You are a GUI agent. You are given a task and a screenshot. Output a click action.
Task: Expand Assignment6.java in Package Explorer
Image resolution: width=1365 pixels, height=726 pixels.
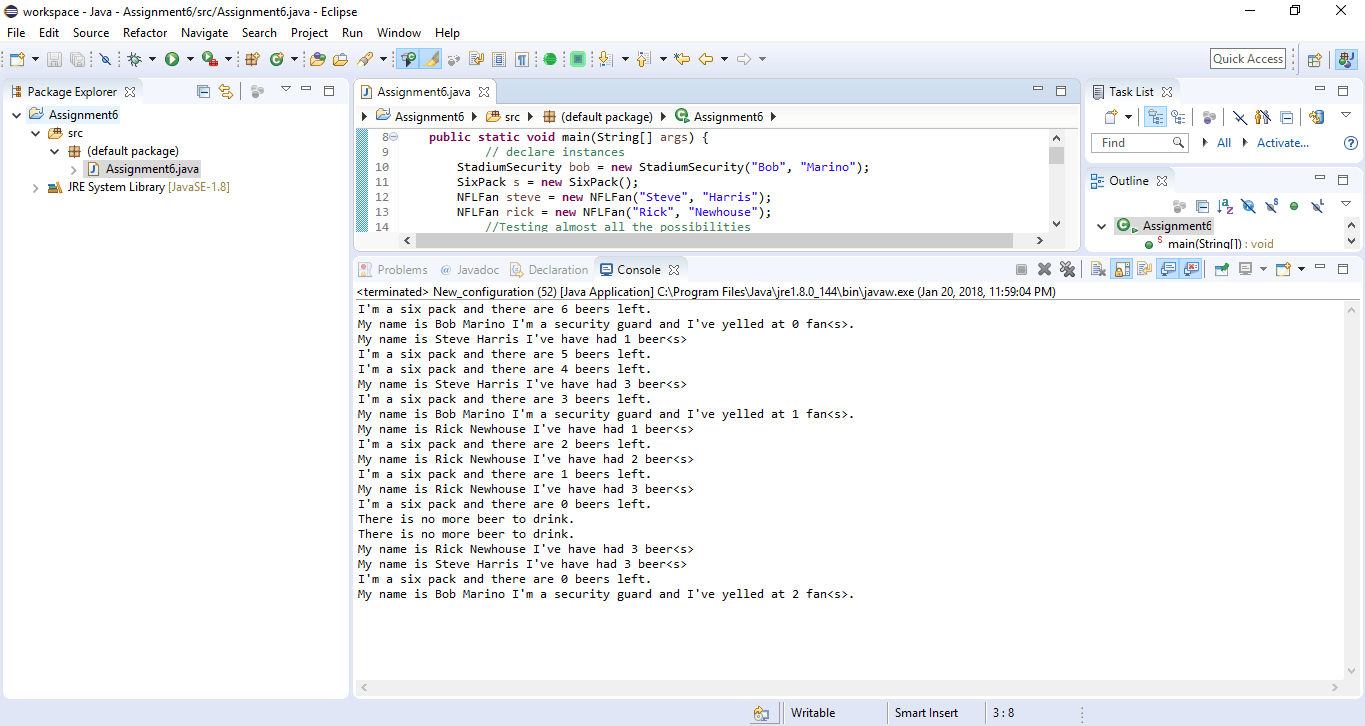pos(74,169)
